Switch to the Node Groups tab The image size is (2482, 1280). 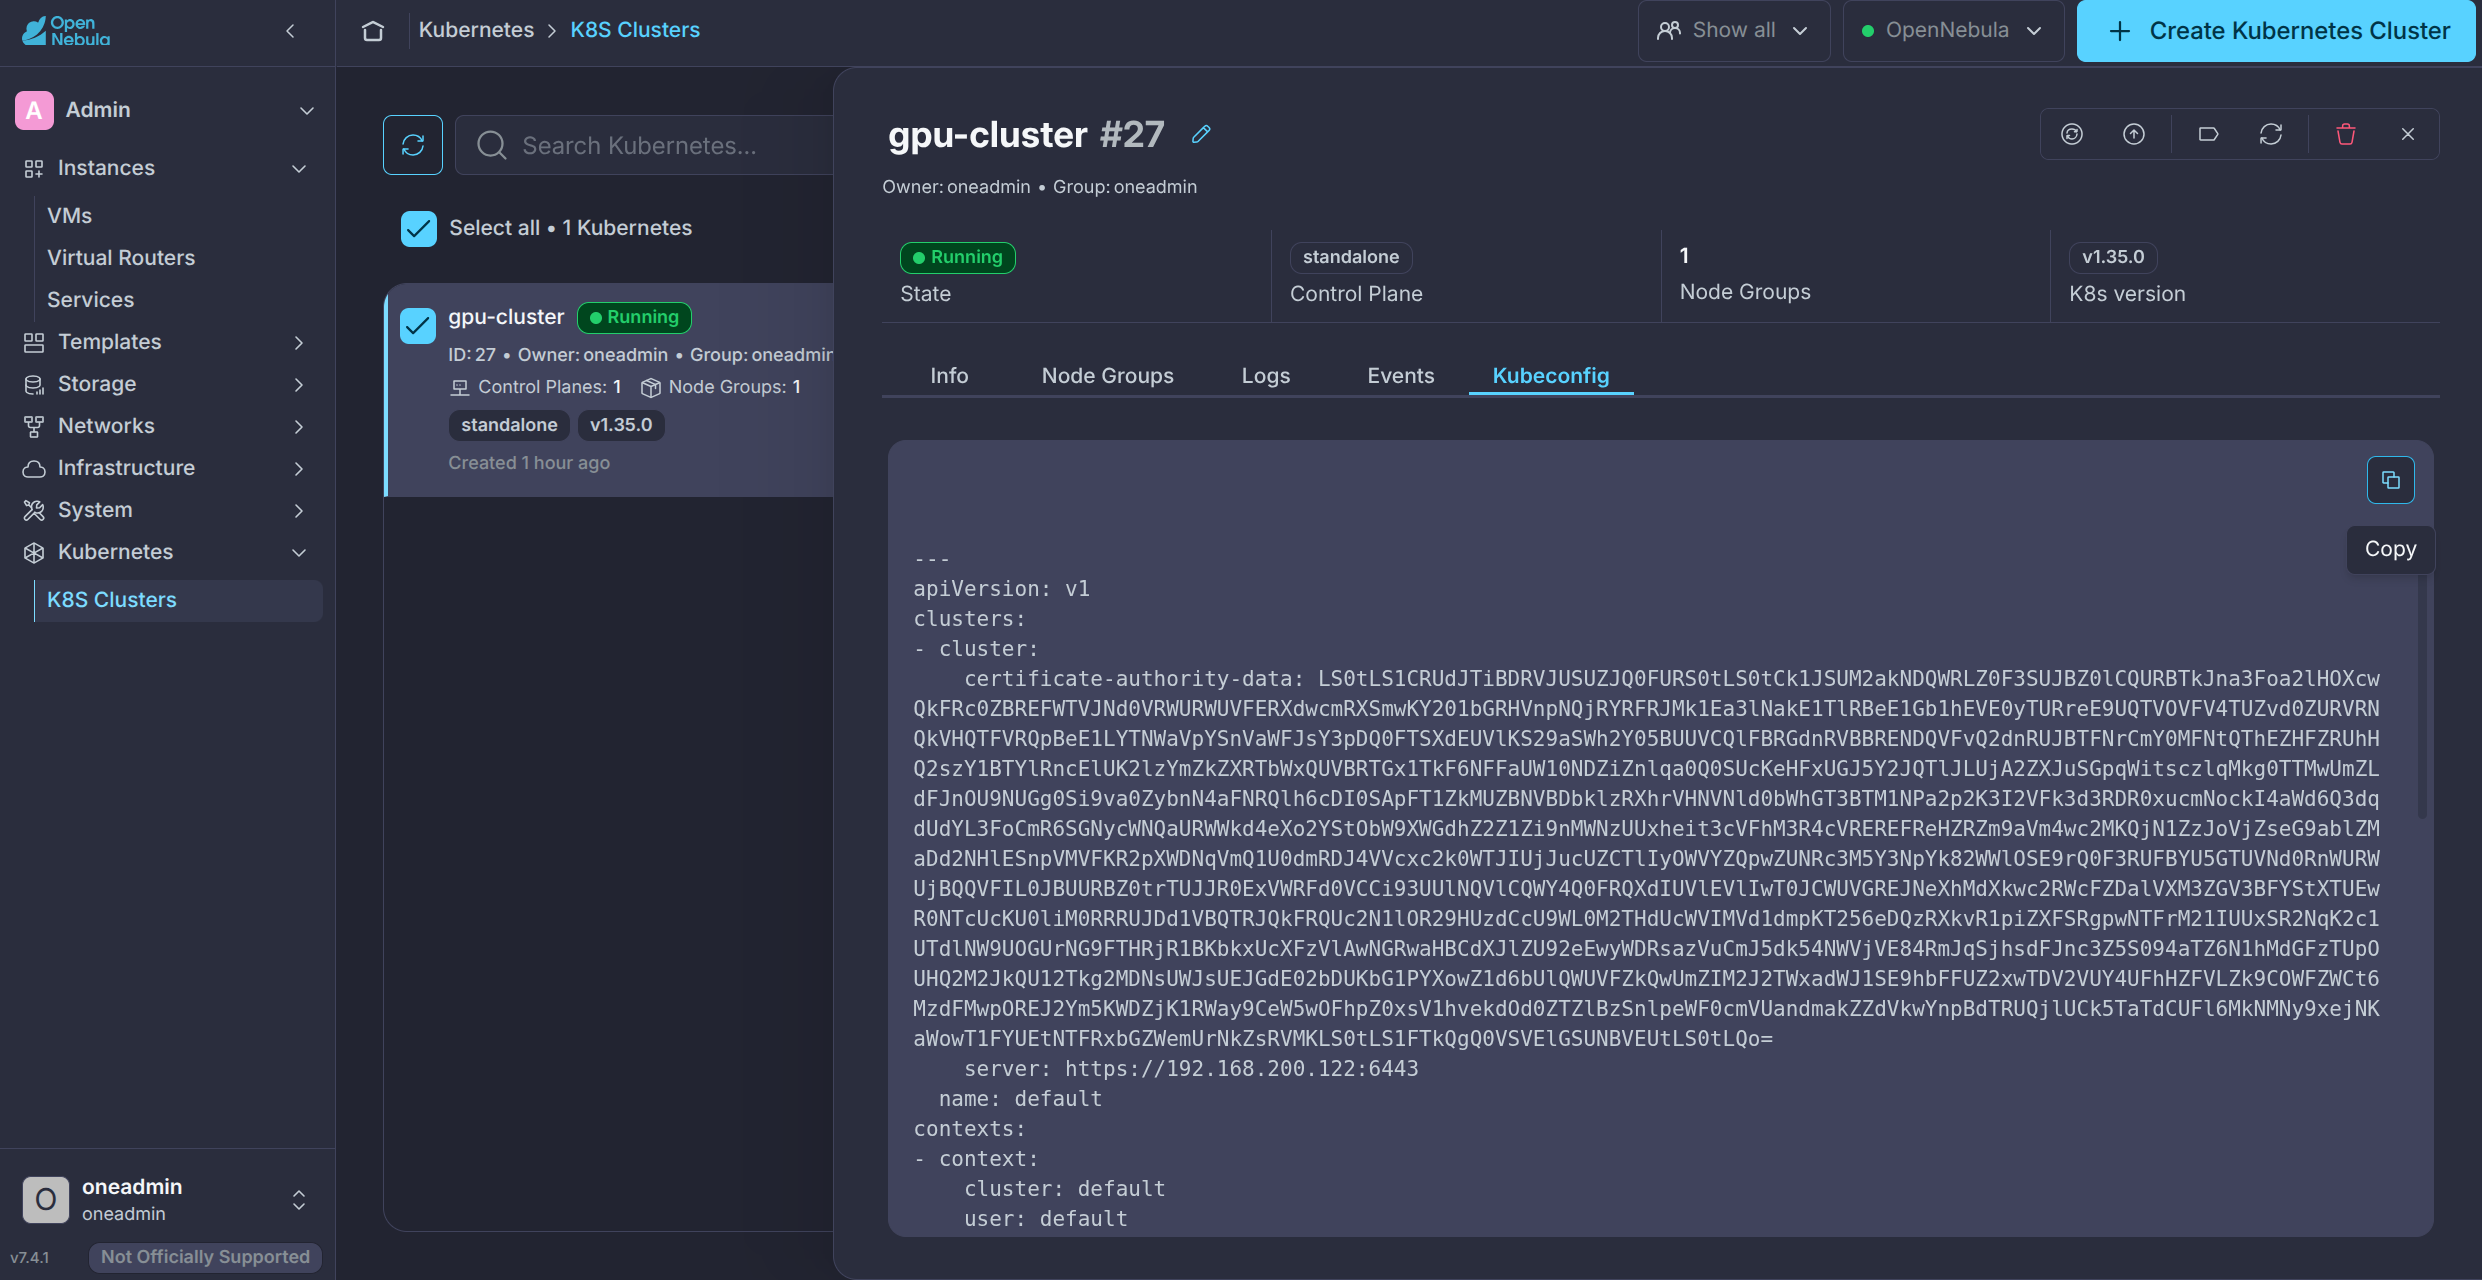(1108, 375)
